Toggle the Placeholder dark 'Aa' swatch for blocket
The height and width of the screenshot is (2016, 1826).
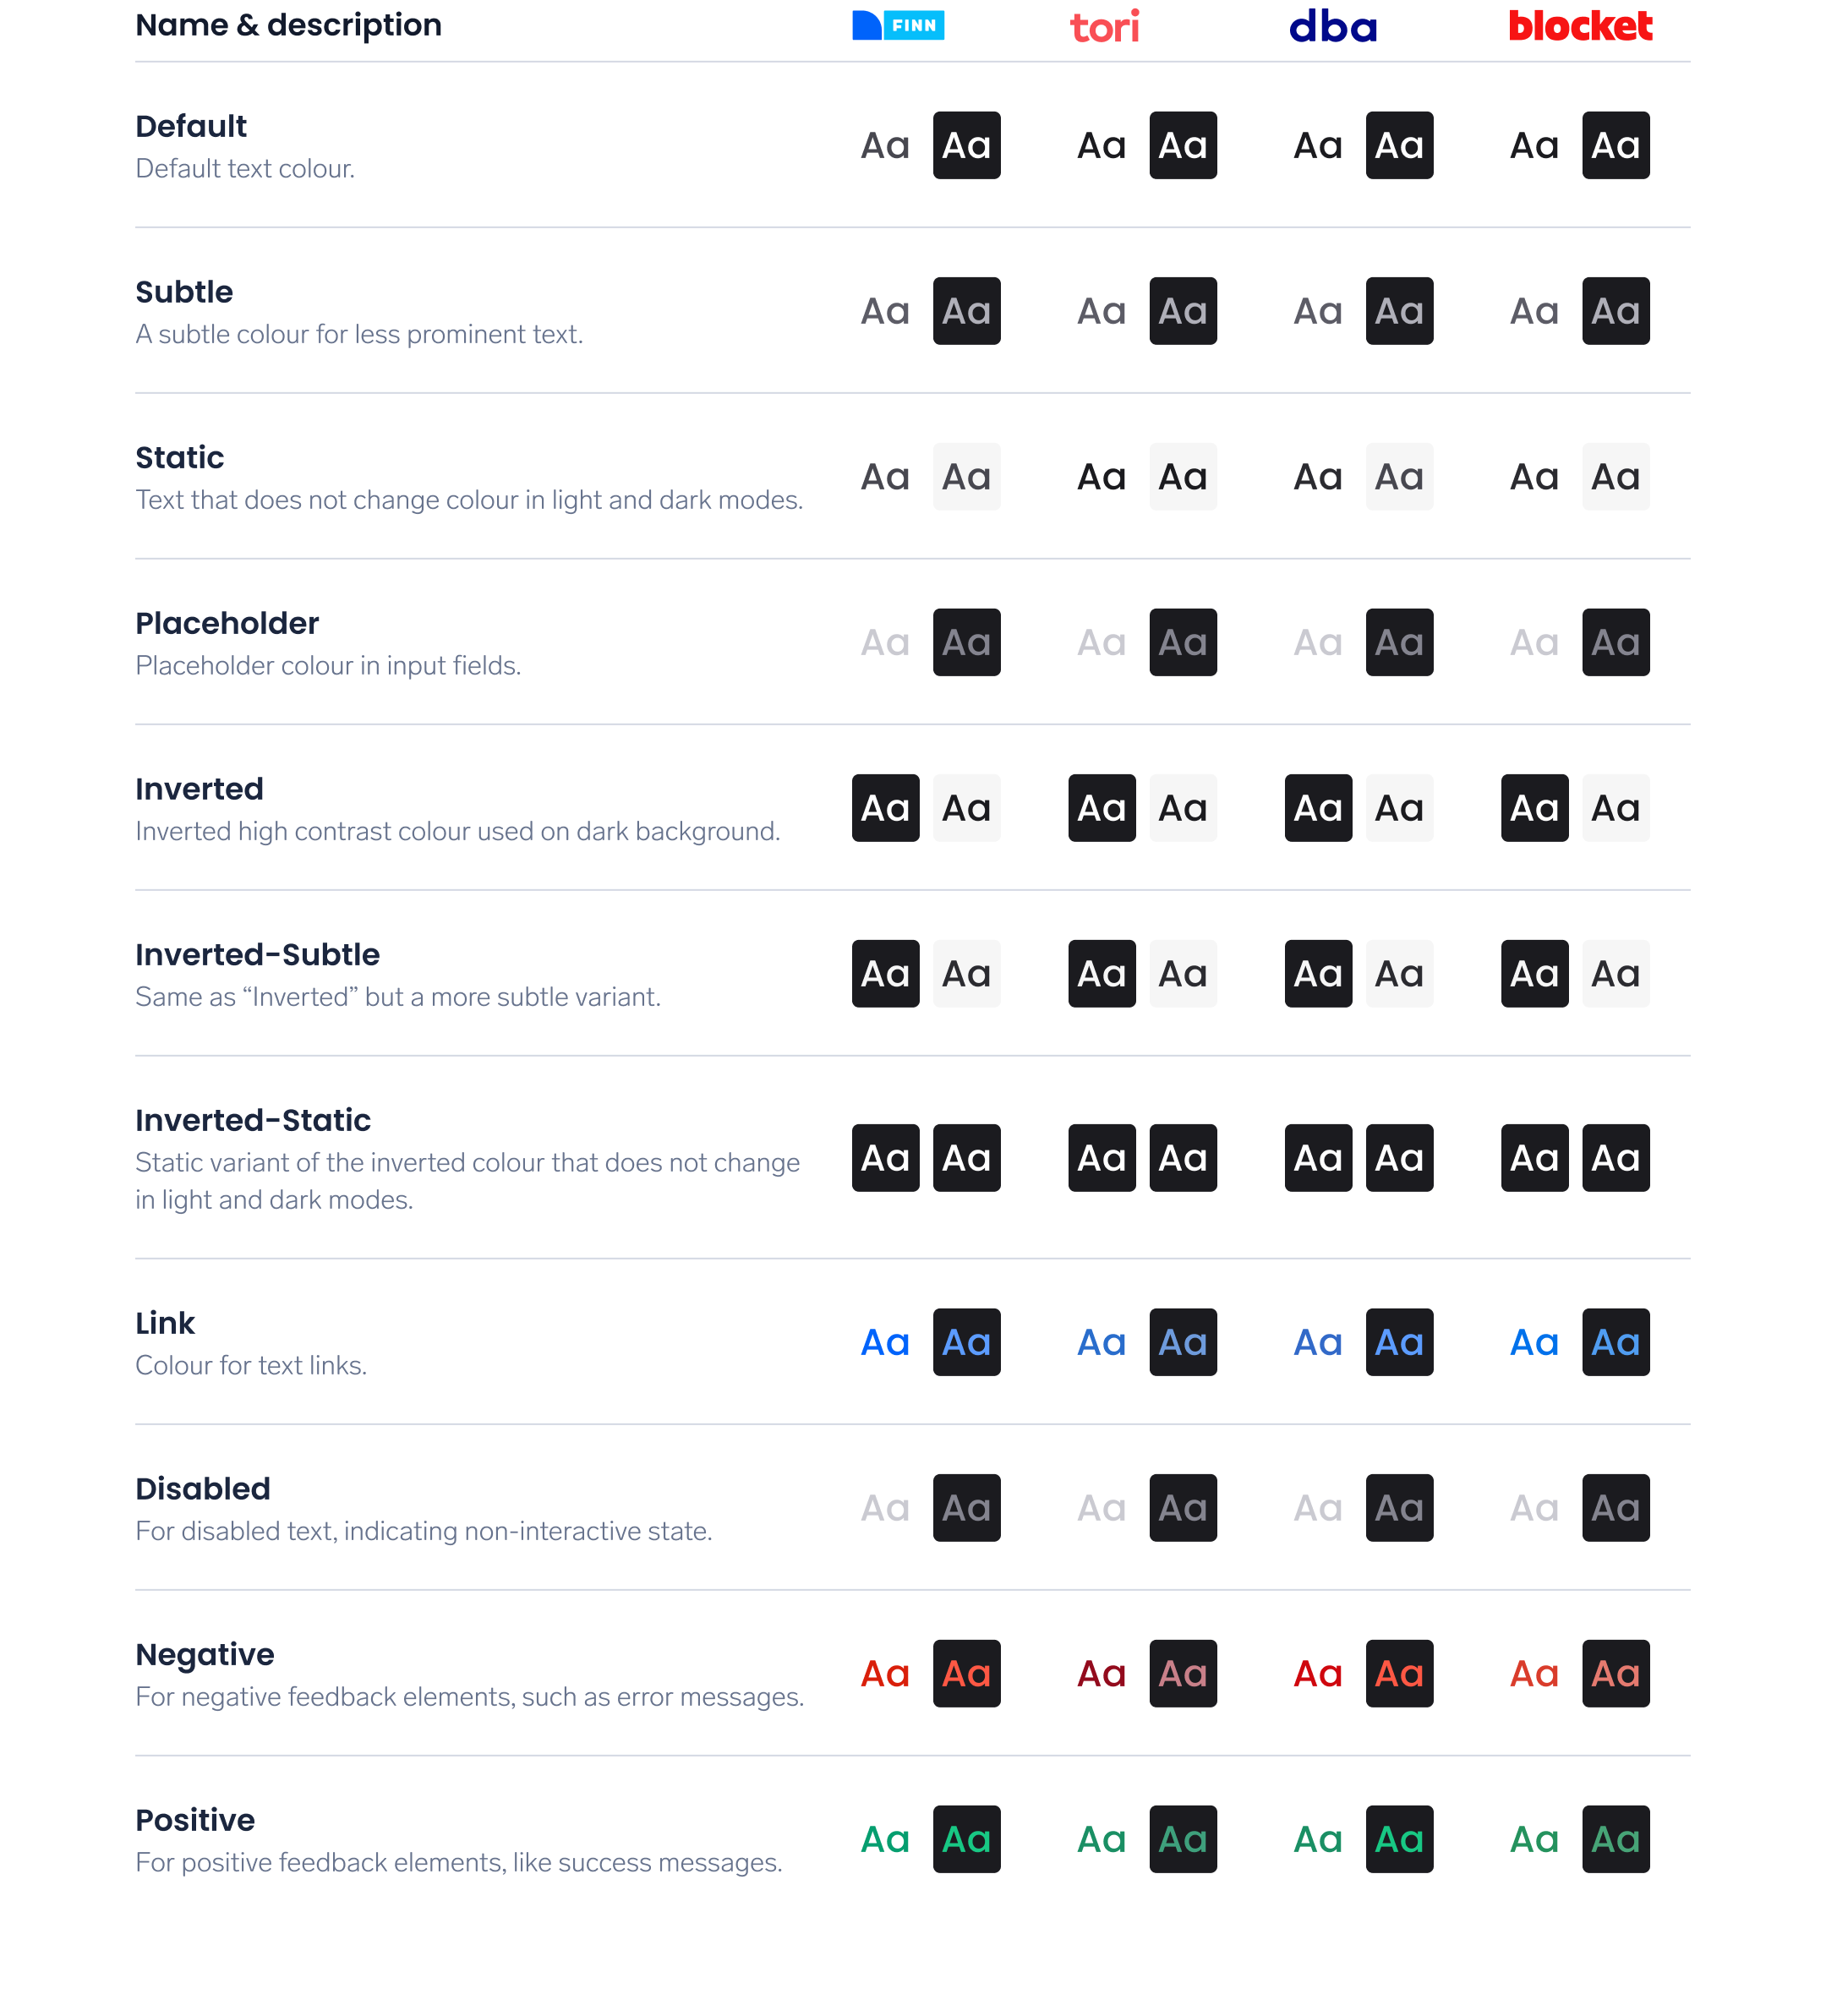tap(1612, 642)
